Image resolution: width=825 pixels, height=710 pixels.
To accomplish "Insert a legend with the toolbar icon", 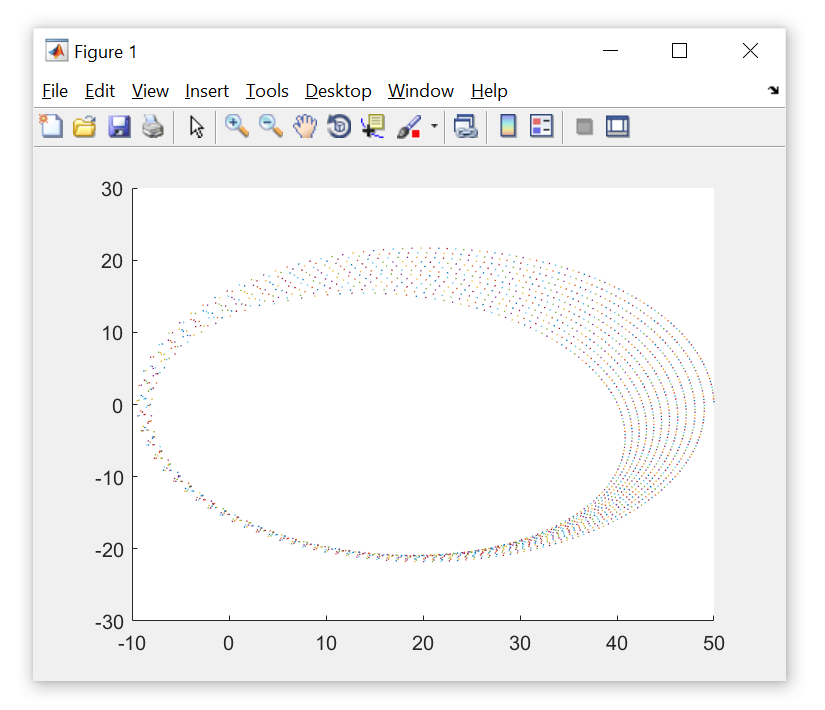I will coord(541,126).
